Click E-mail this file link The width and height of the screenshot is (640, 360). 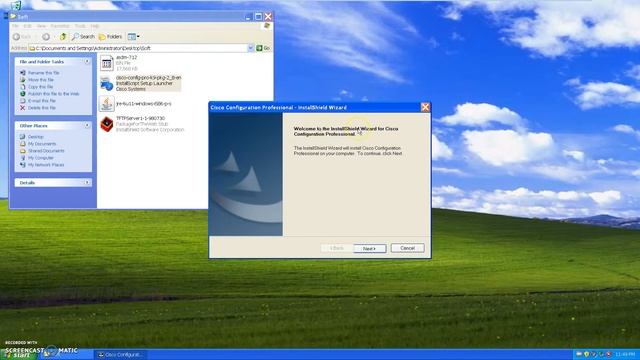pos(42,100)
